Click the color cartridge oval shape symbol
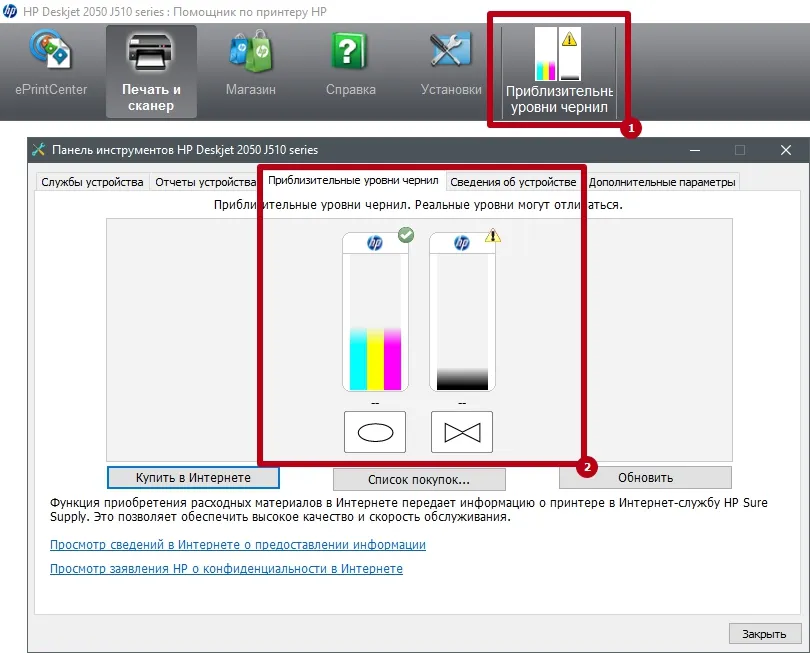 click(x=375, y=432)
